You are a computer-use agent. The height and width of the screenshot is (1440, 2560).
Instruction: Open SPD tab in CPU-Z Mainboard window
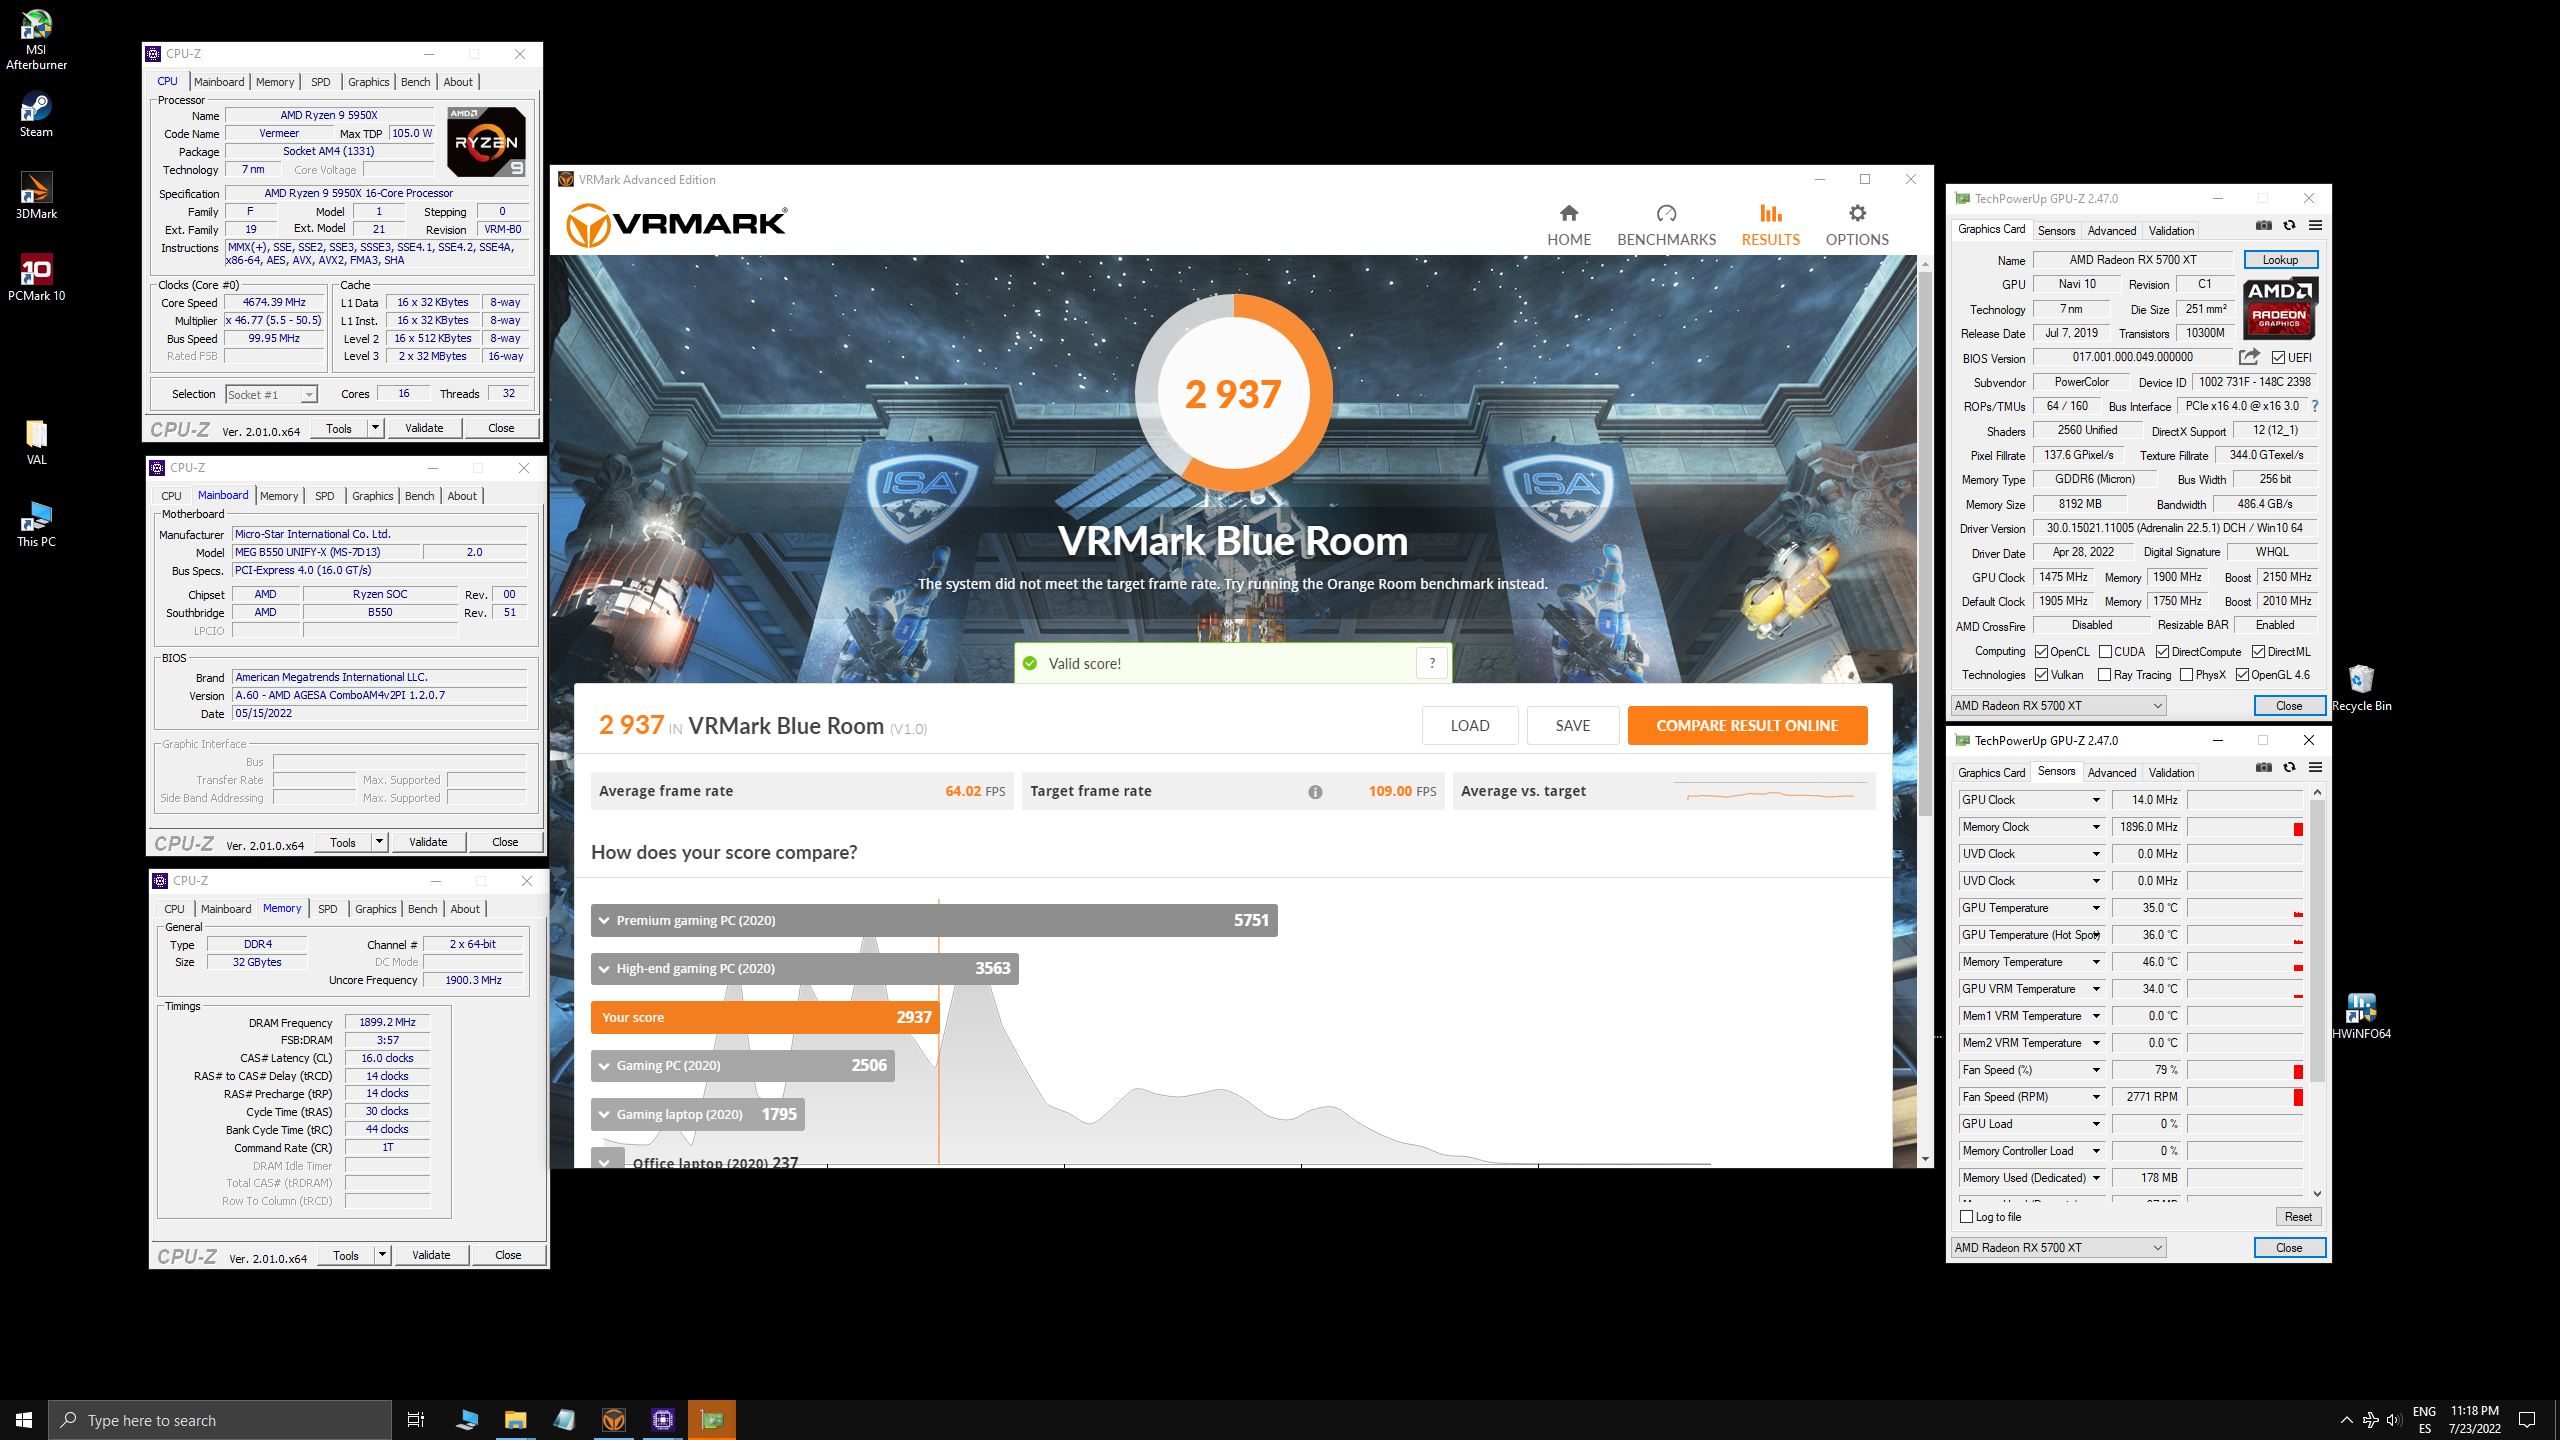click(x=324, y=496)
